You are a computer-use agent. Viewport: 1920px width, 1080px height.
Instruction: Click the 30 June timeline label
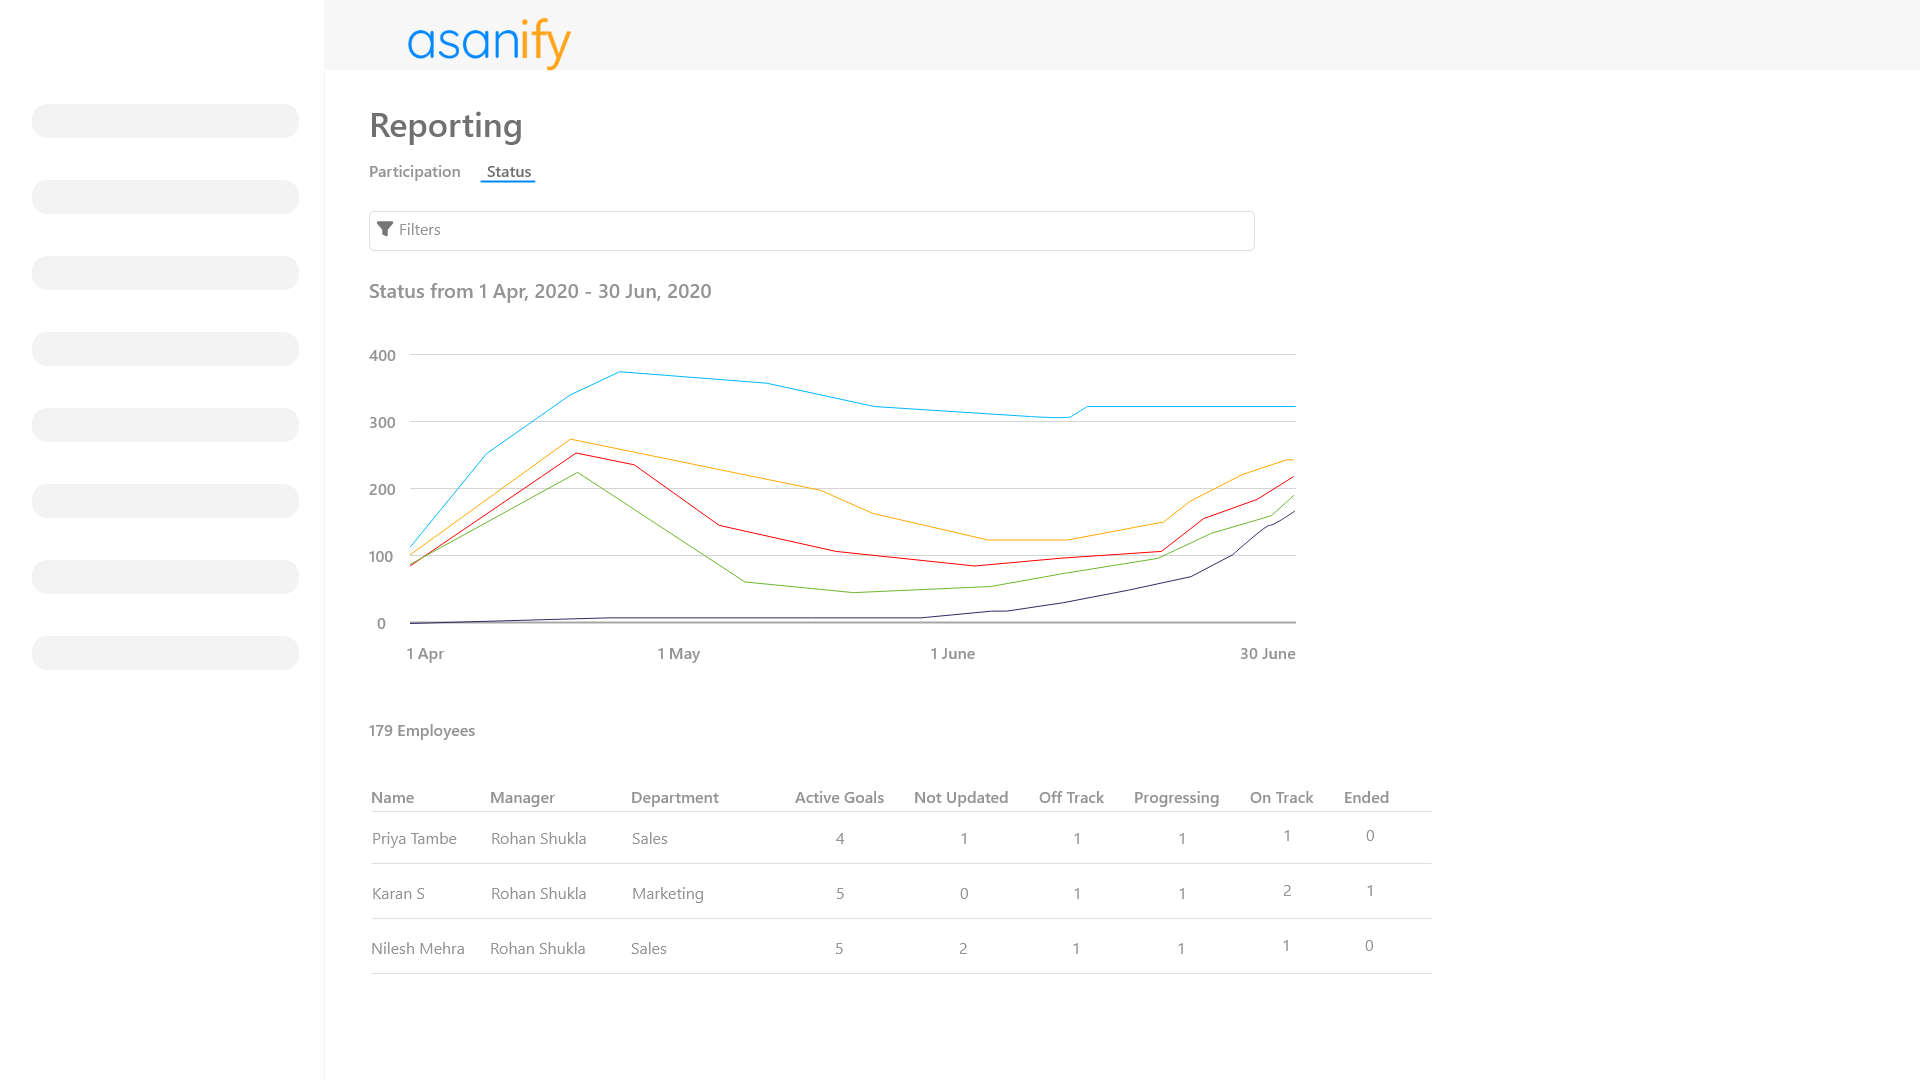[x=1267, y=654]
